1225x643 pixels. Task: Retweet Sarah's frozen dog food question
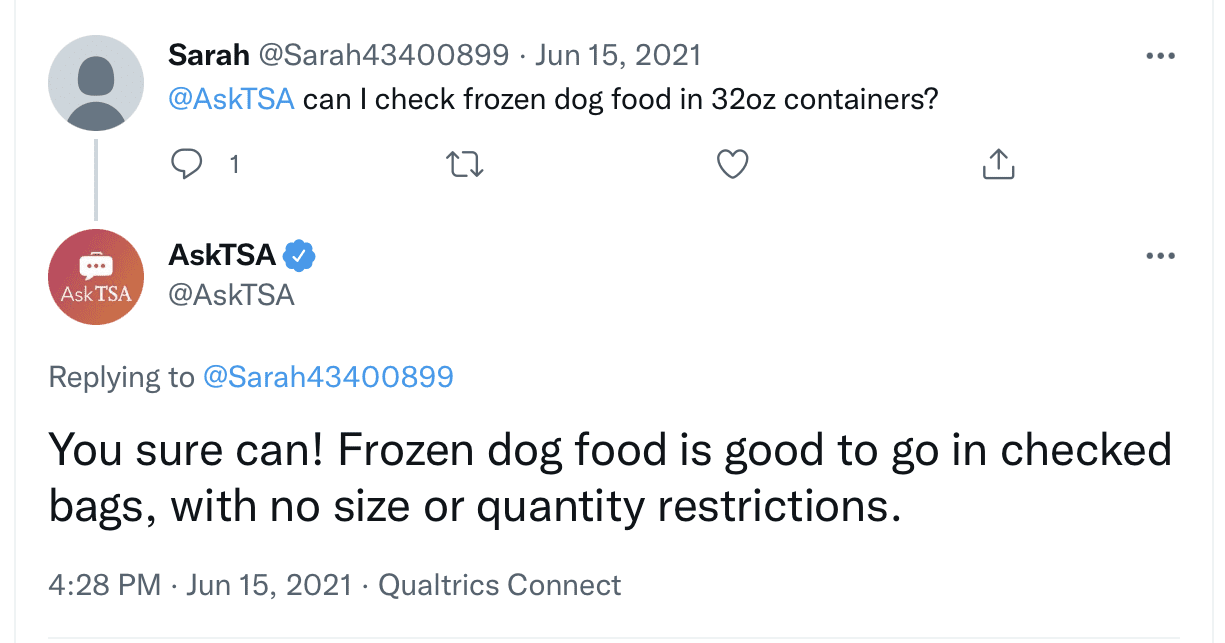[463, 164]
